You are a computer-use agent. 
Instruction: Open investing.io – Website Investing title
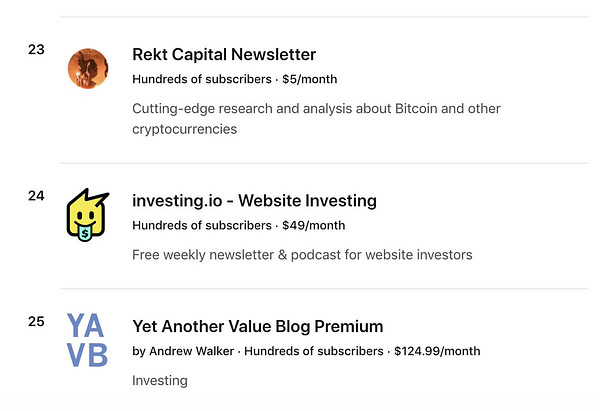tap(254, 201)
